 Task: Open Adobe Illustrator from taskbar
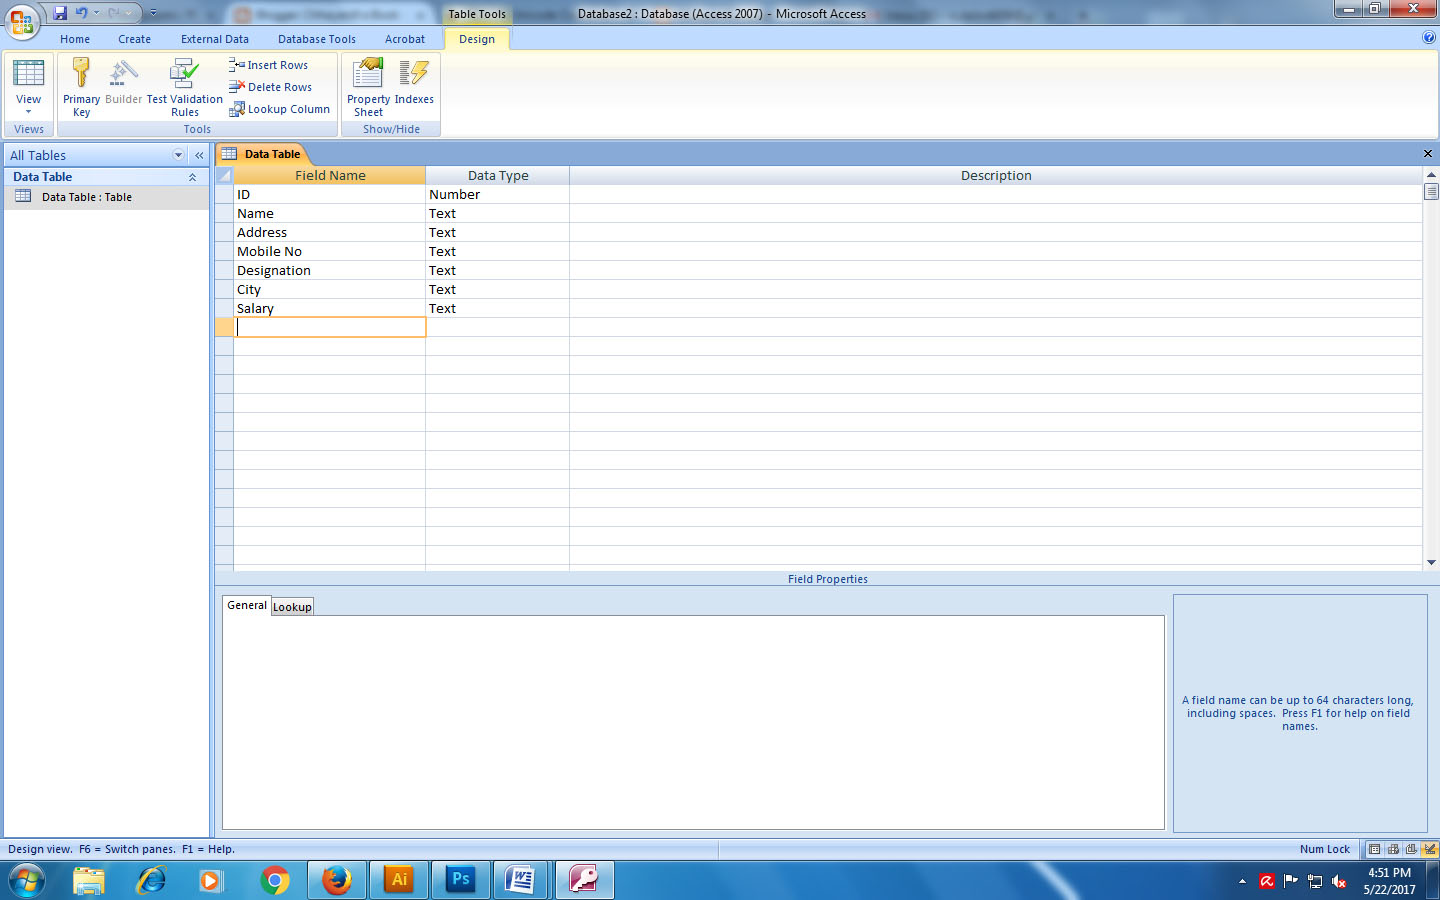click(x=399, y=881)
